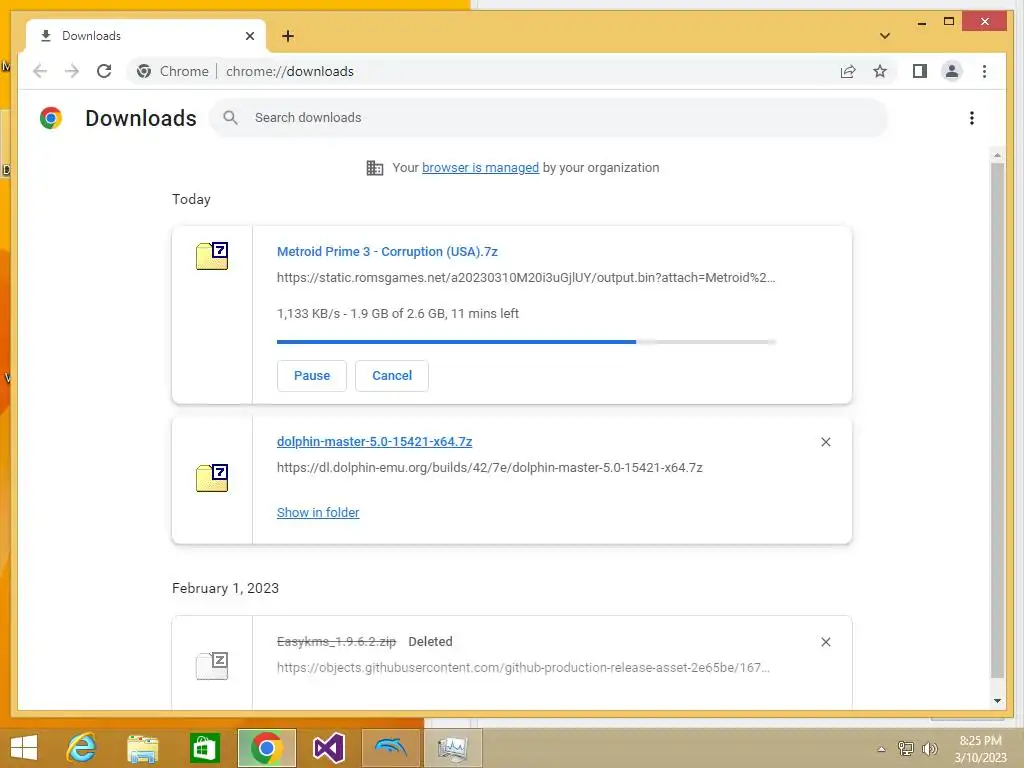The width and height of the screenshot is (1024, 768).
Task: Launch Internet Explorer from taskbar
Action: tap(82, 748)
